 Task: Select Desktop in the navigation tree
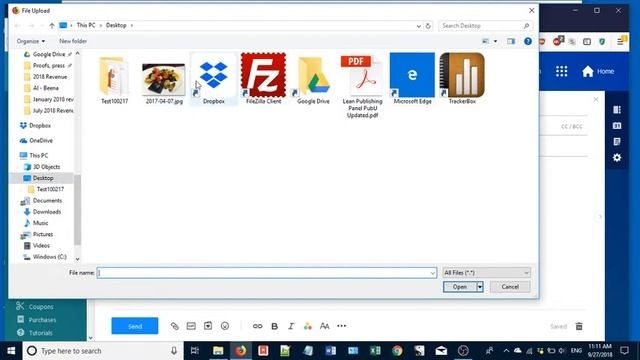[x=42, y=178]
